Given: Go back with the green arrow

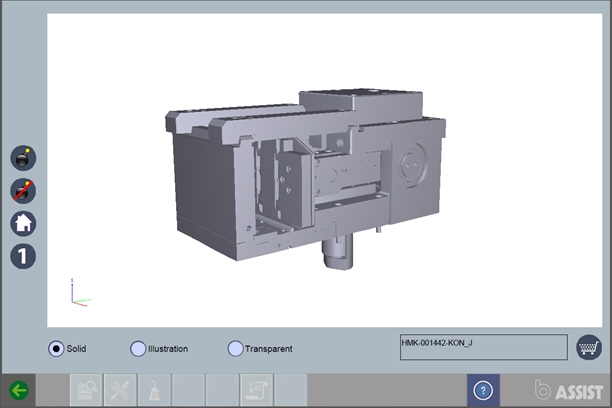Looking at the screenshot, I should 19,390.
